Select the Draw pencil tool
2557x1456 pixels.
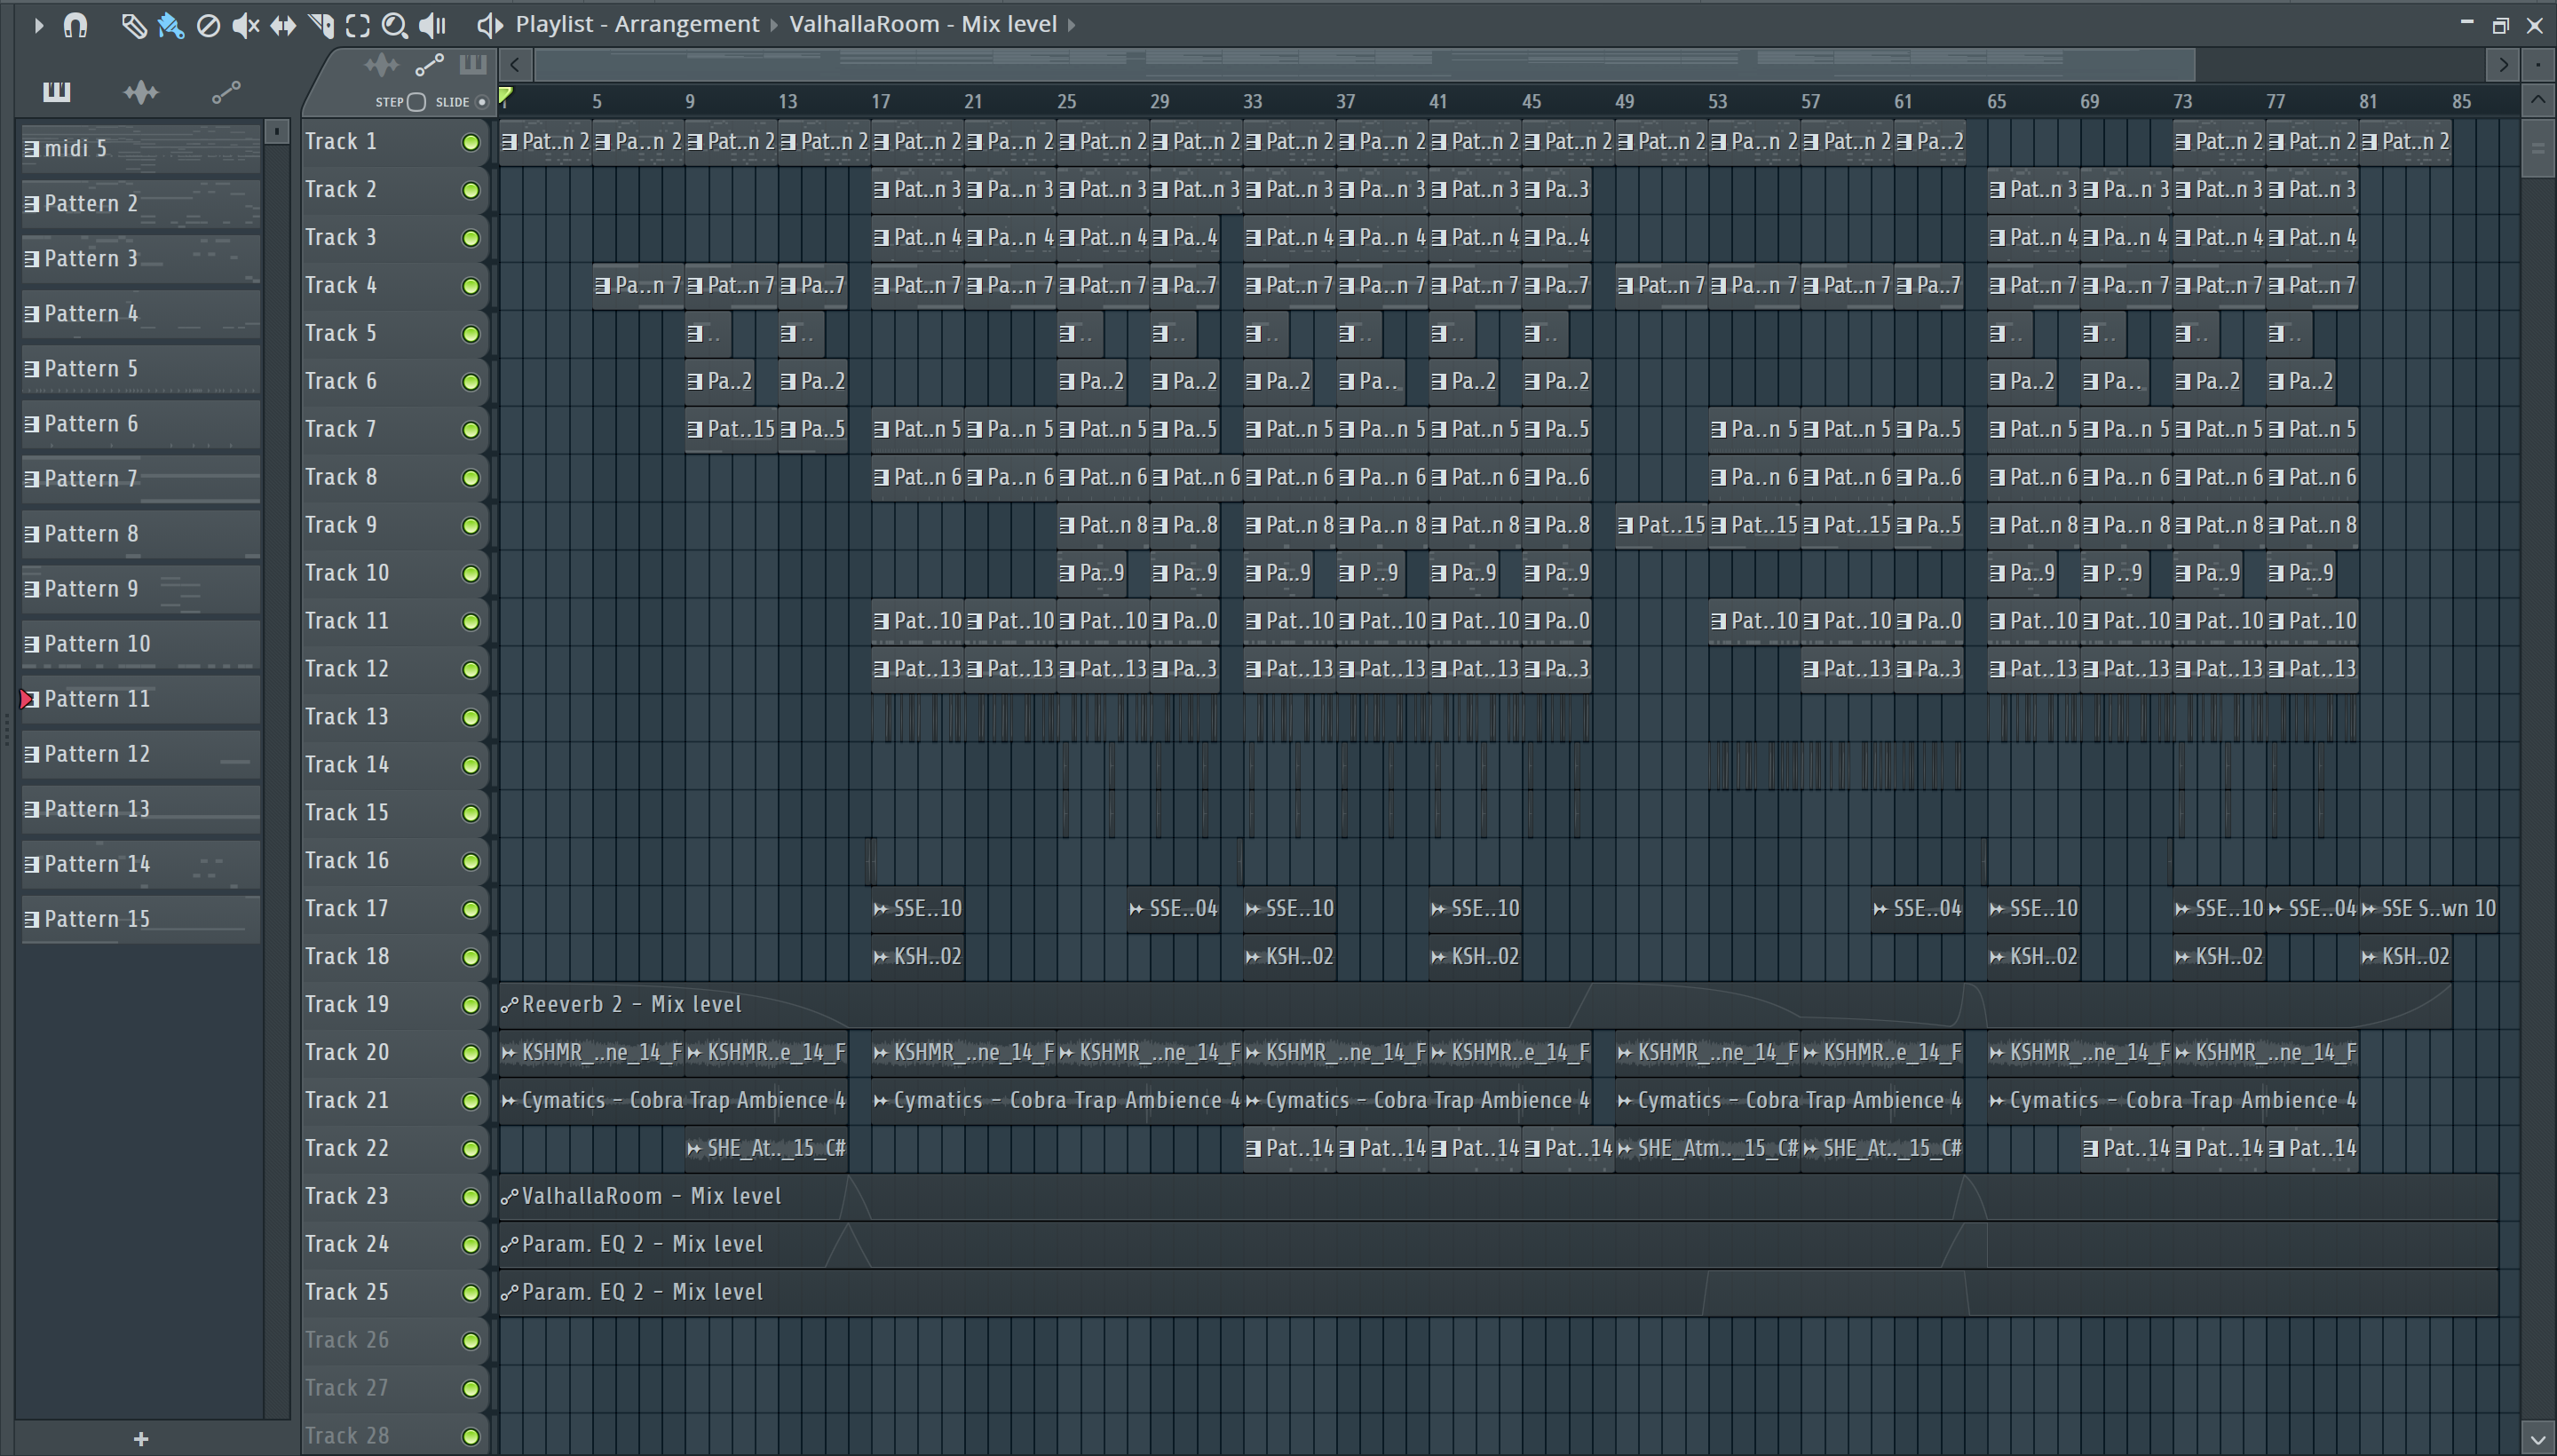coord(133,25)
